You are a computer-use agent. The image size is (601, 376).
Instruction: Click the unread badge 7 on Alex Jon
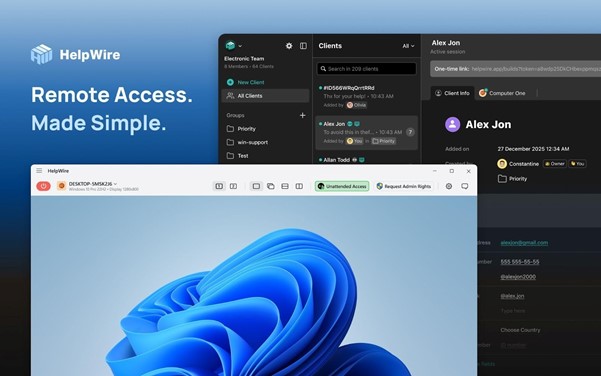pos(410,132)
